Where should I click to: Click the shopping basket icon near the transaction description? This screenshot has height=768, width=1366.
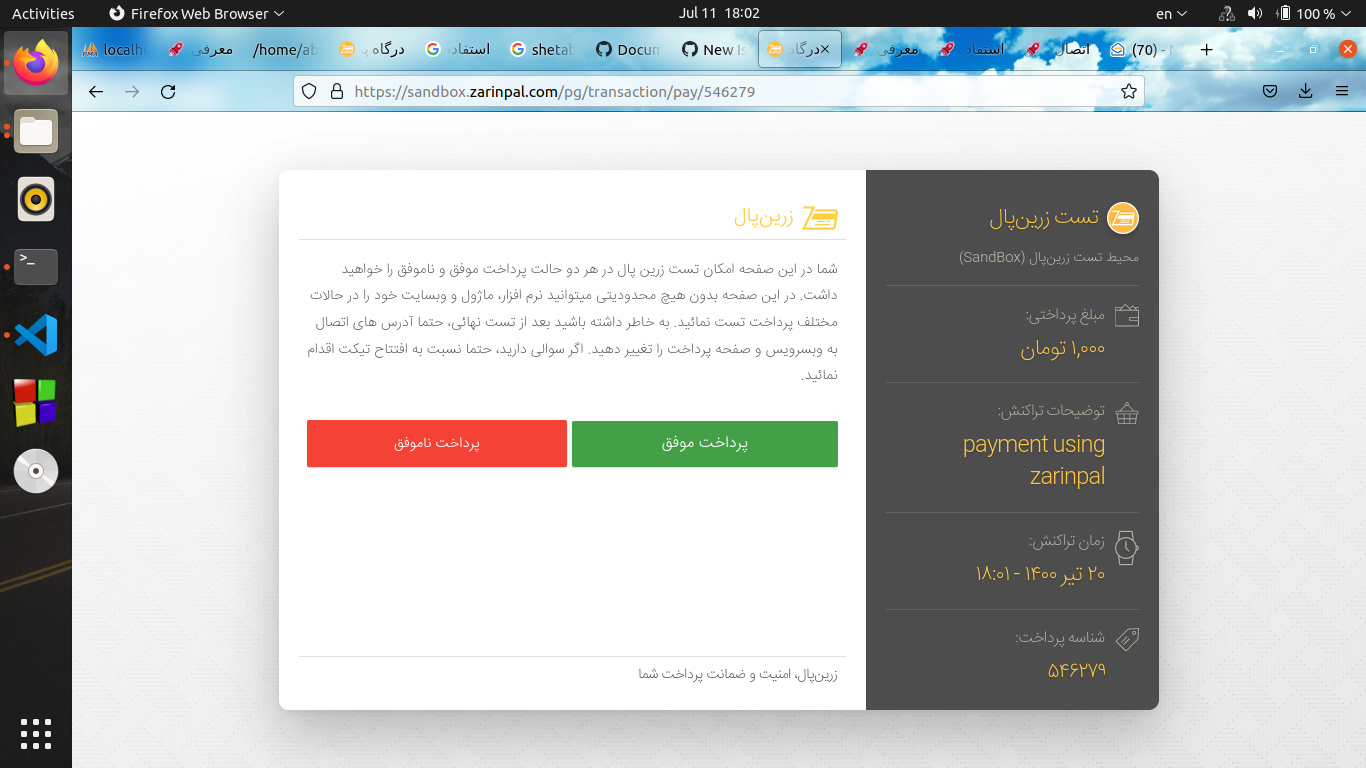point(1127,413)
